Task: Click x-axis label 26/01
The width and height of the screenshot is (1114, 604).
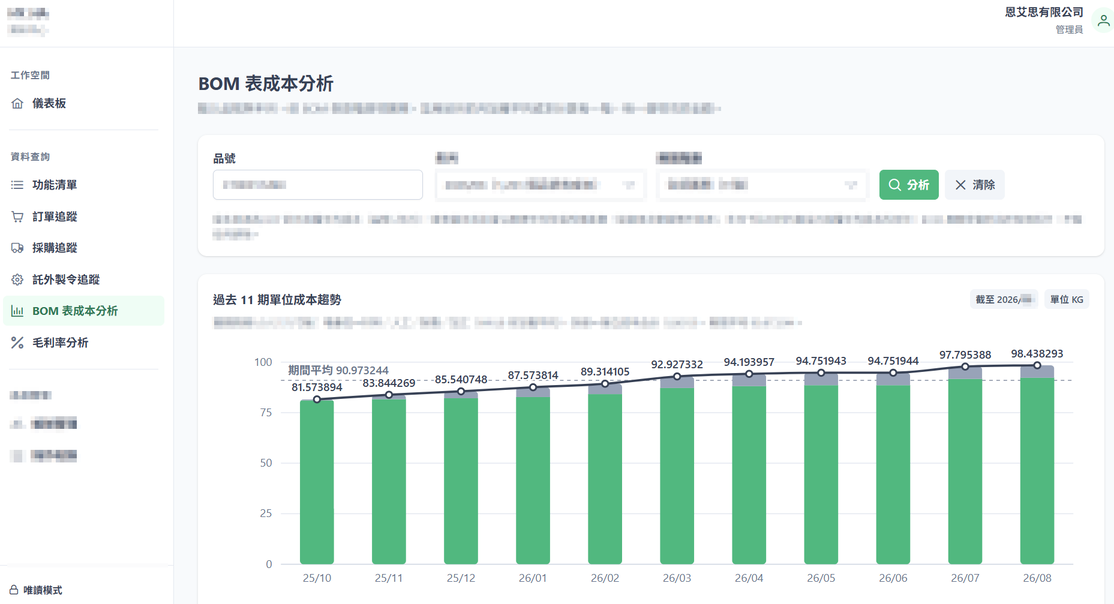Action: pyautogui.click(x=533, y=578)
